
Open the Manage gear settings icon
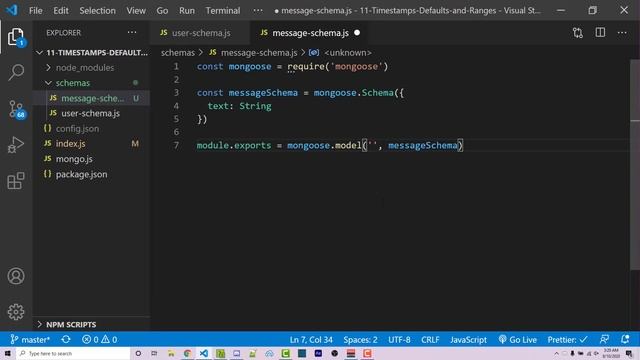point(16,312)
